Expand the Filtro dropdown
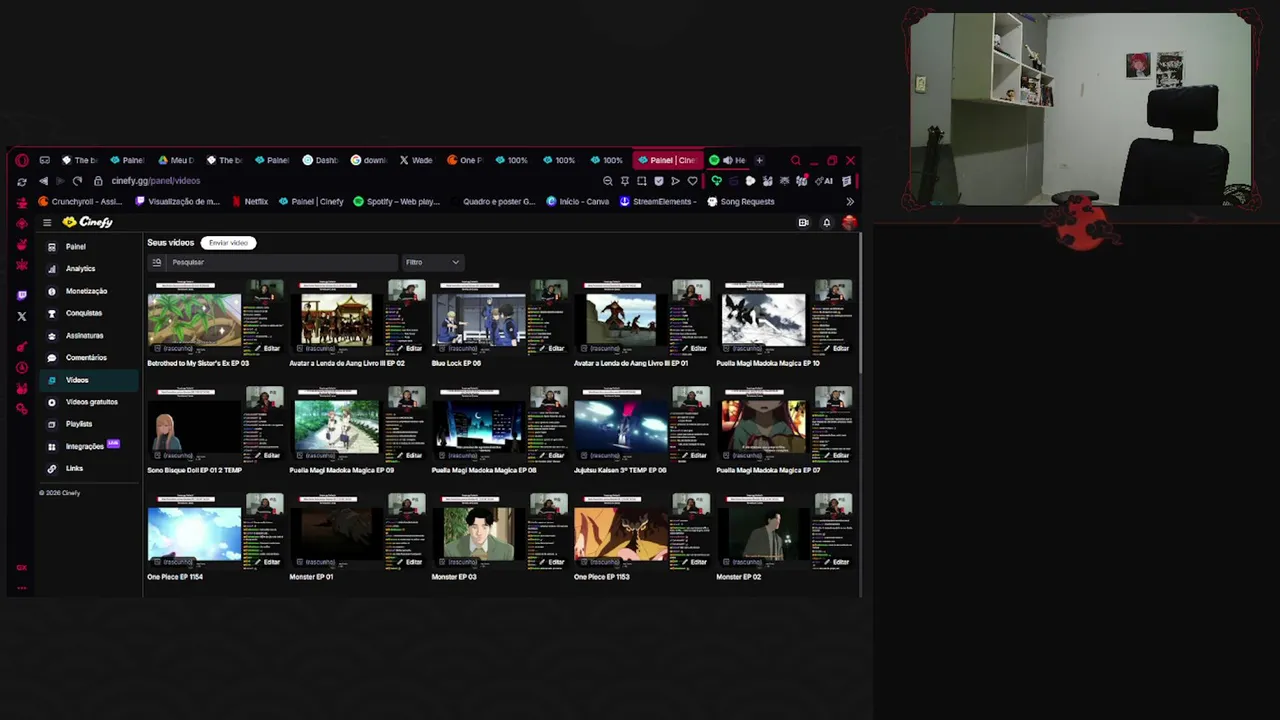 click(x=432, y=262)
